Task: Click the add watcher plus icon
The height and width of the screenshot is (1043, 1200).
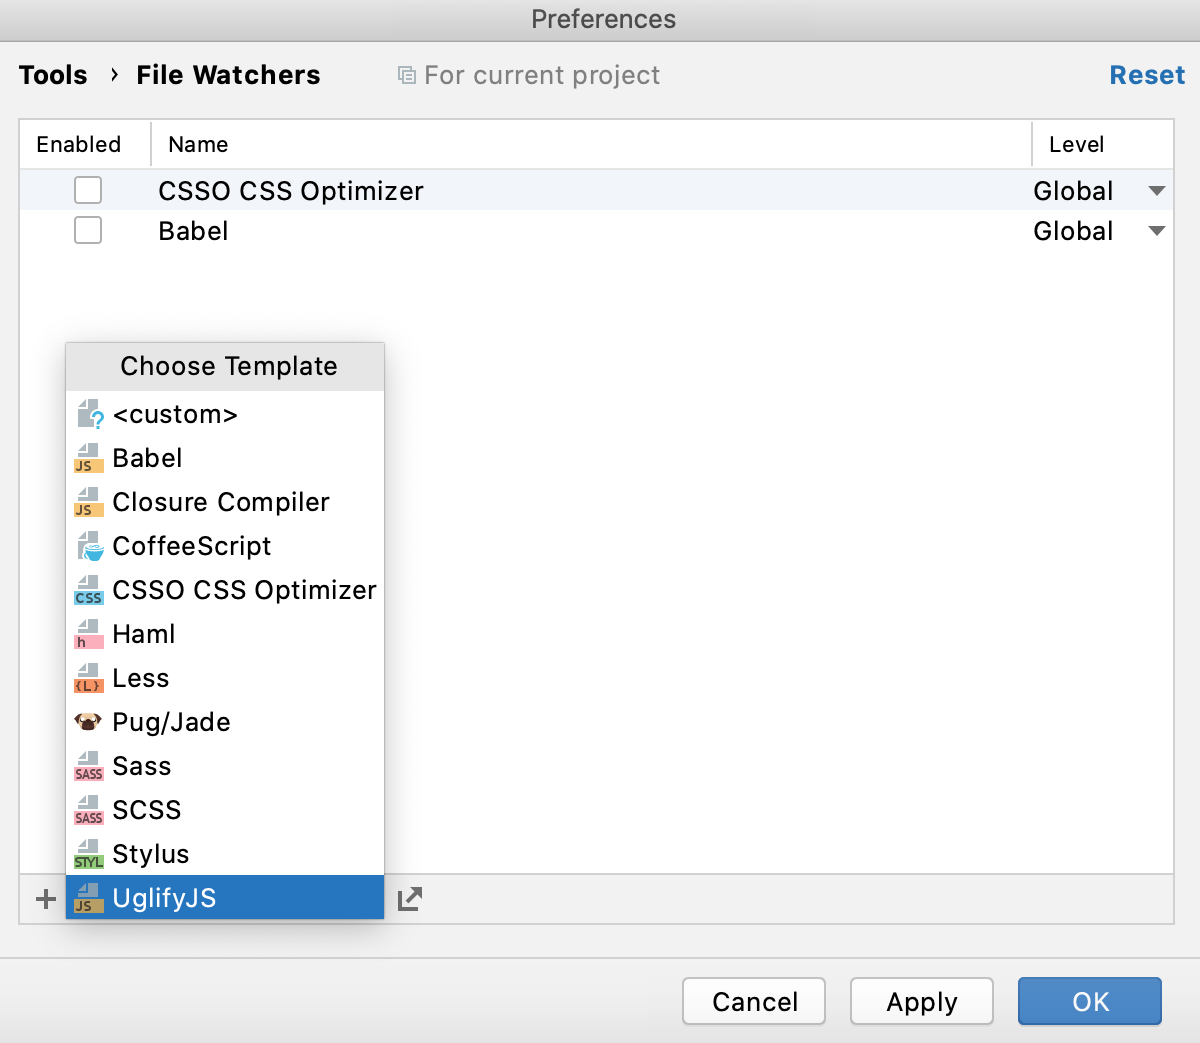Action: [44, 899]
